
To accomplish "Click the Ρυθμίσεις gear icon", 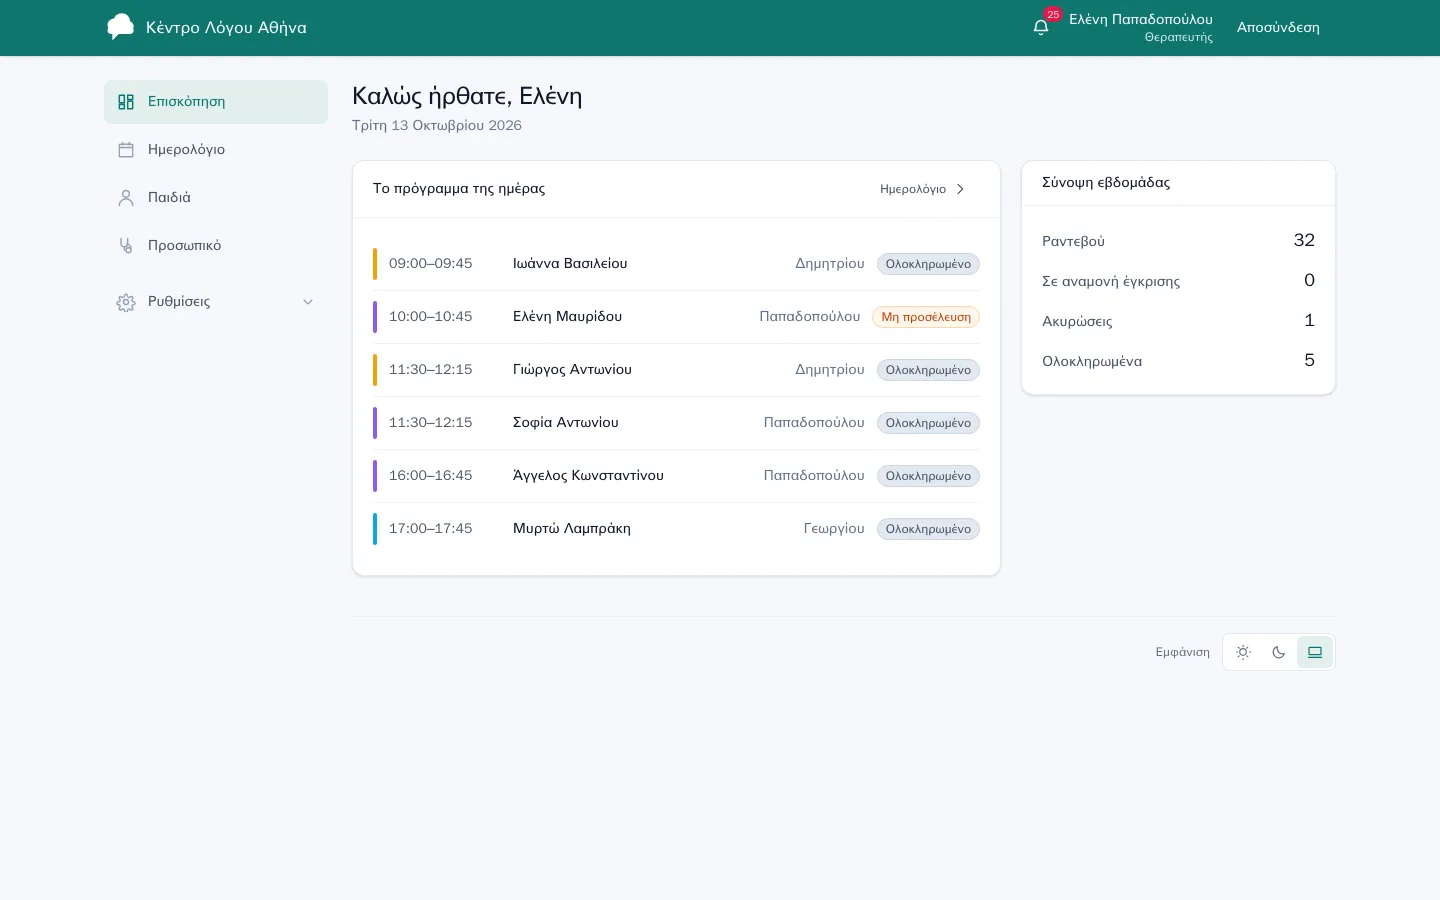I will point(126,302).
